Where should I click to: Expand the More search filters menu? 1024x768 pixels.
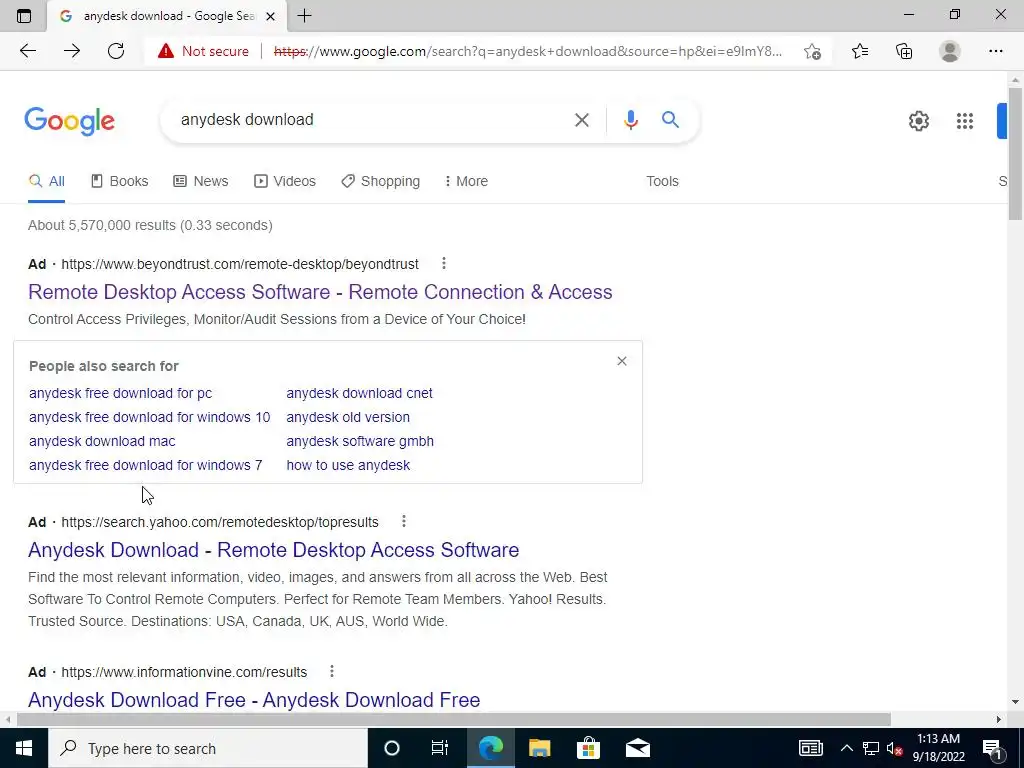466,181
